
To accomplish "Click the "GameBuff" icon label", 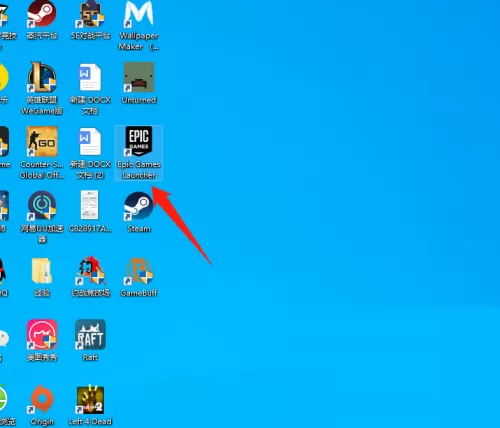I will tap(139, 293).
